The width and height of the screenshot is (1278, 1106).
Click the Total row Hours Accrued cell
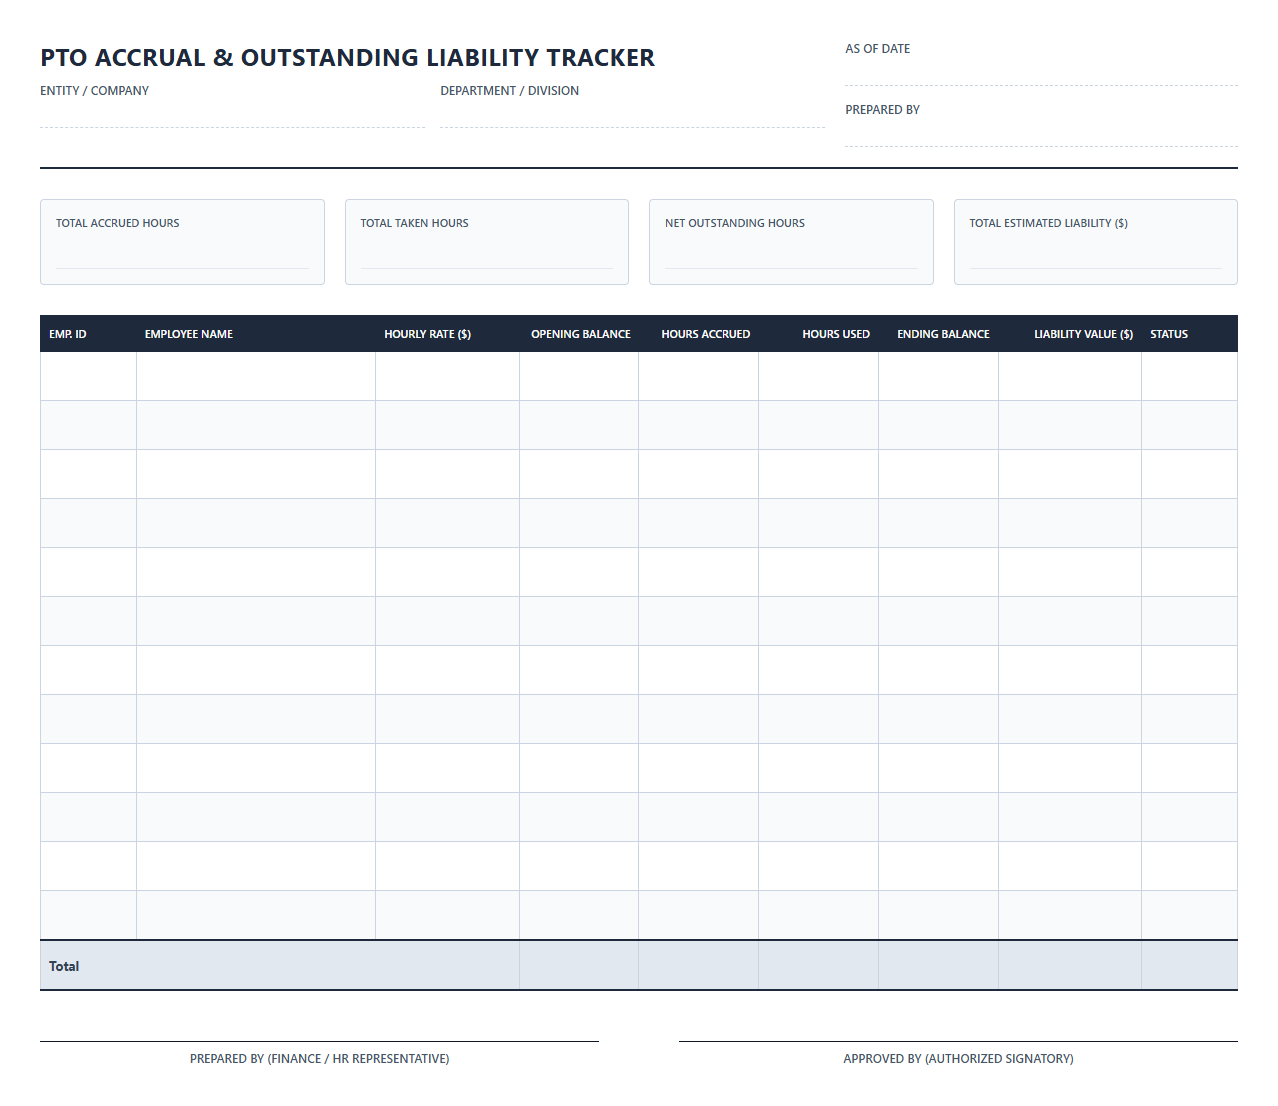[699, 966]
